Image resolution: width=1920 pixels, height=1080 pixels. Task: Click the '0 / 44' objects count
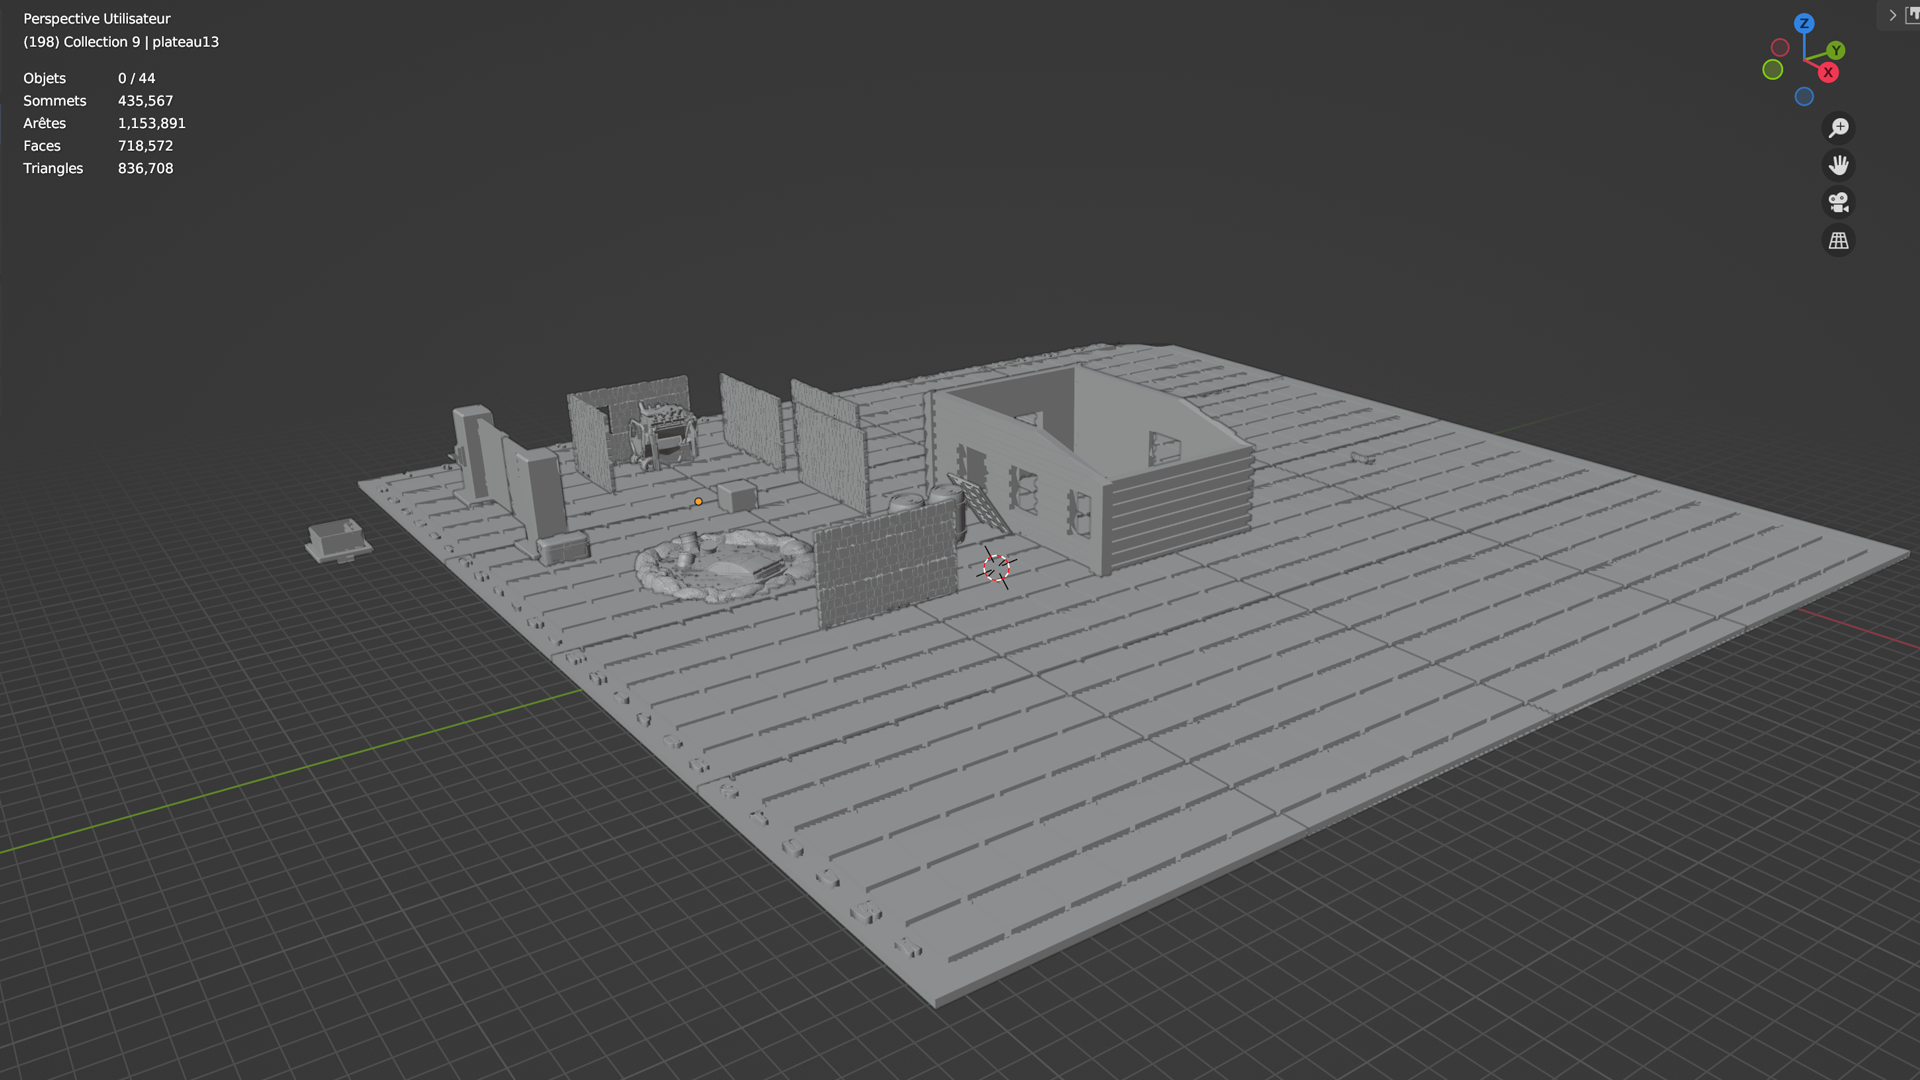137,78
